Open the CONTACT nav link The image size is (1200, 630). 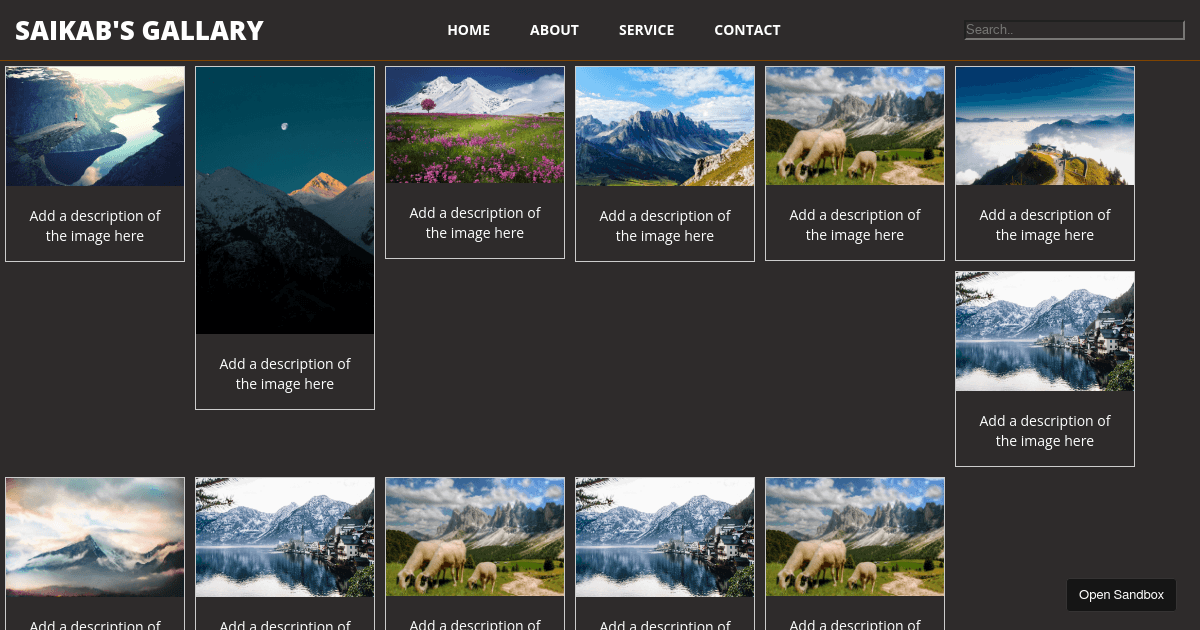click(747, 30)
